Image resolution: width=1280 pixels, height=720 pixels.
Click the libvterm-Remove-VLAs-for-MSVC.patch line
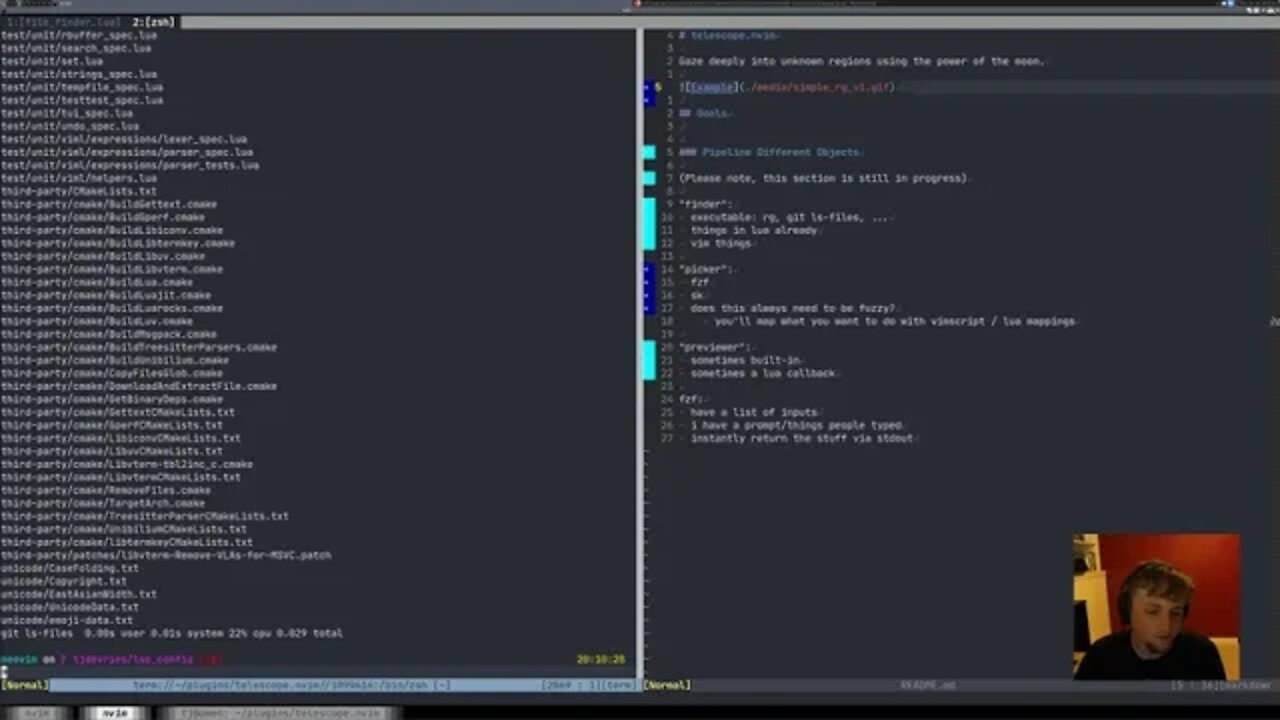(166, 555)
